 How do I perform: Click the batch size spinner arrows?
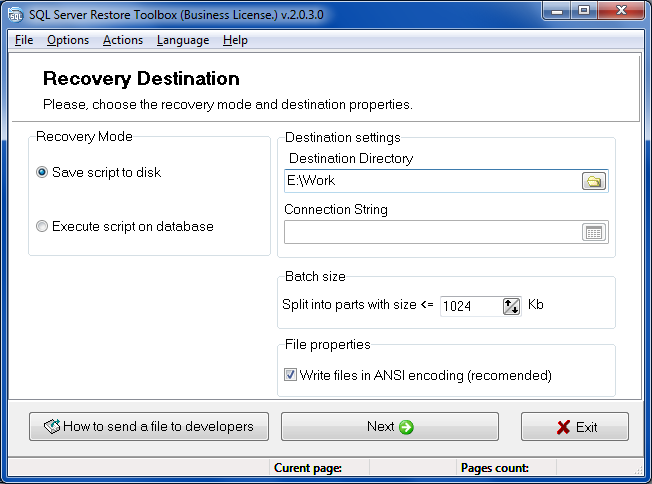511,306
